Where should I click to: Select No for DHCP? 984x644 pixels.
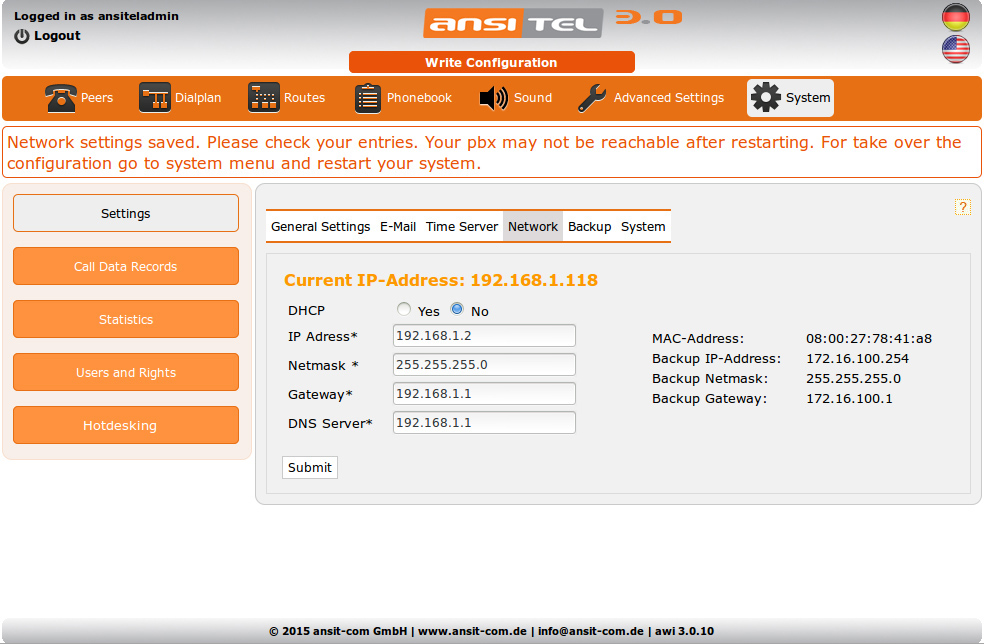457,310
